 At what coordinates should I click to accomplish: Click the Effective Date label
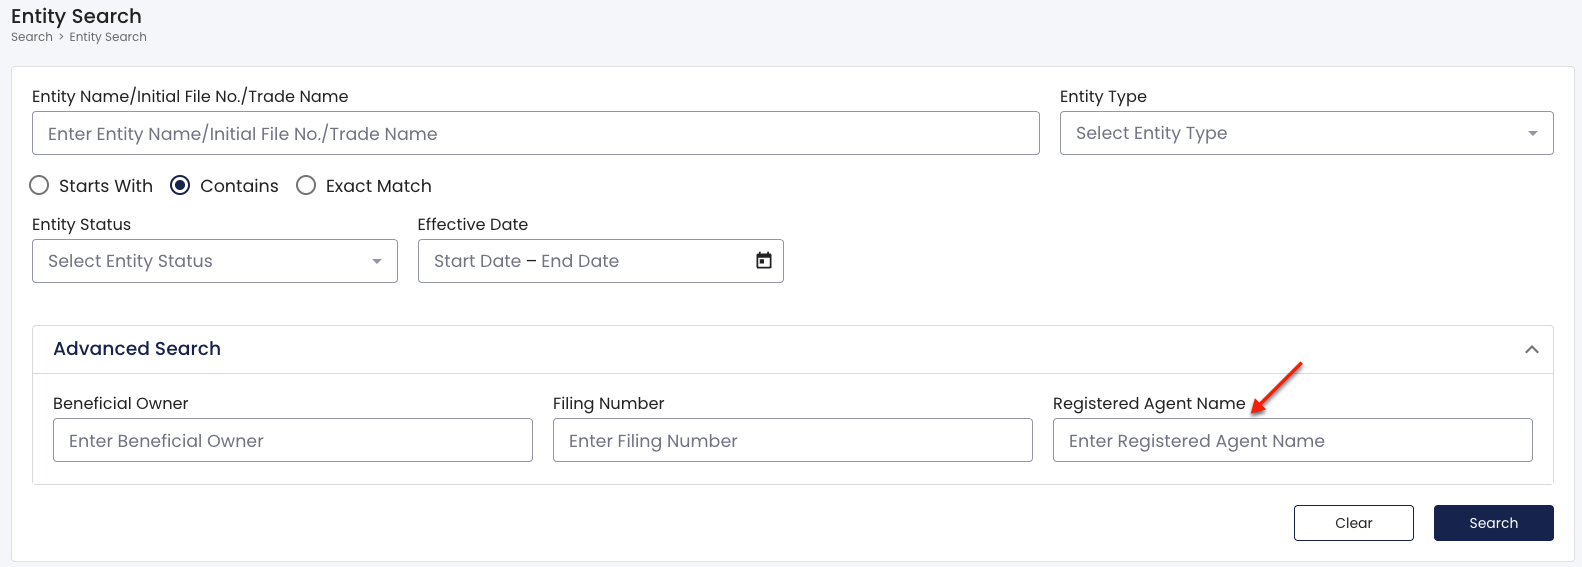point(472,224)
